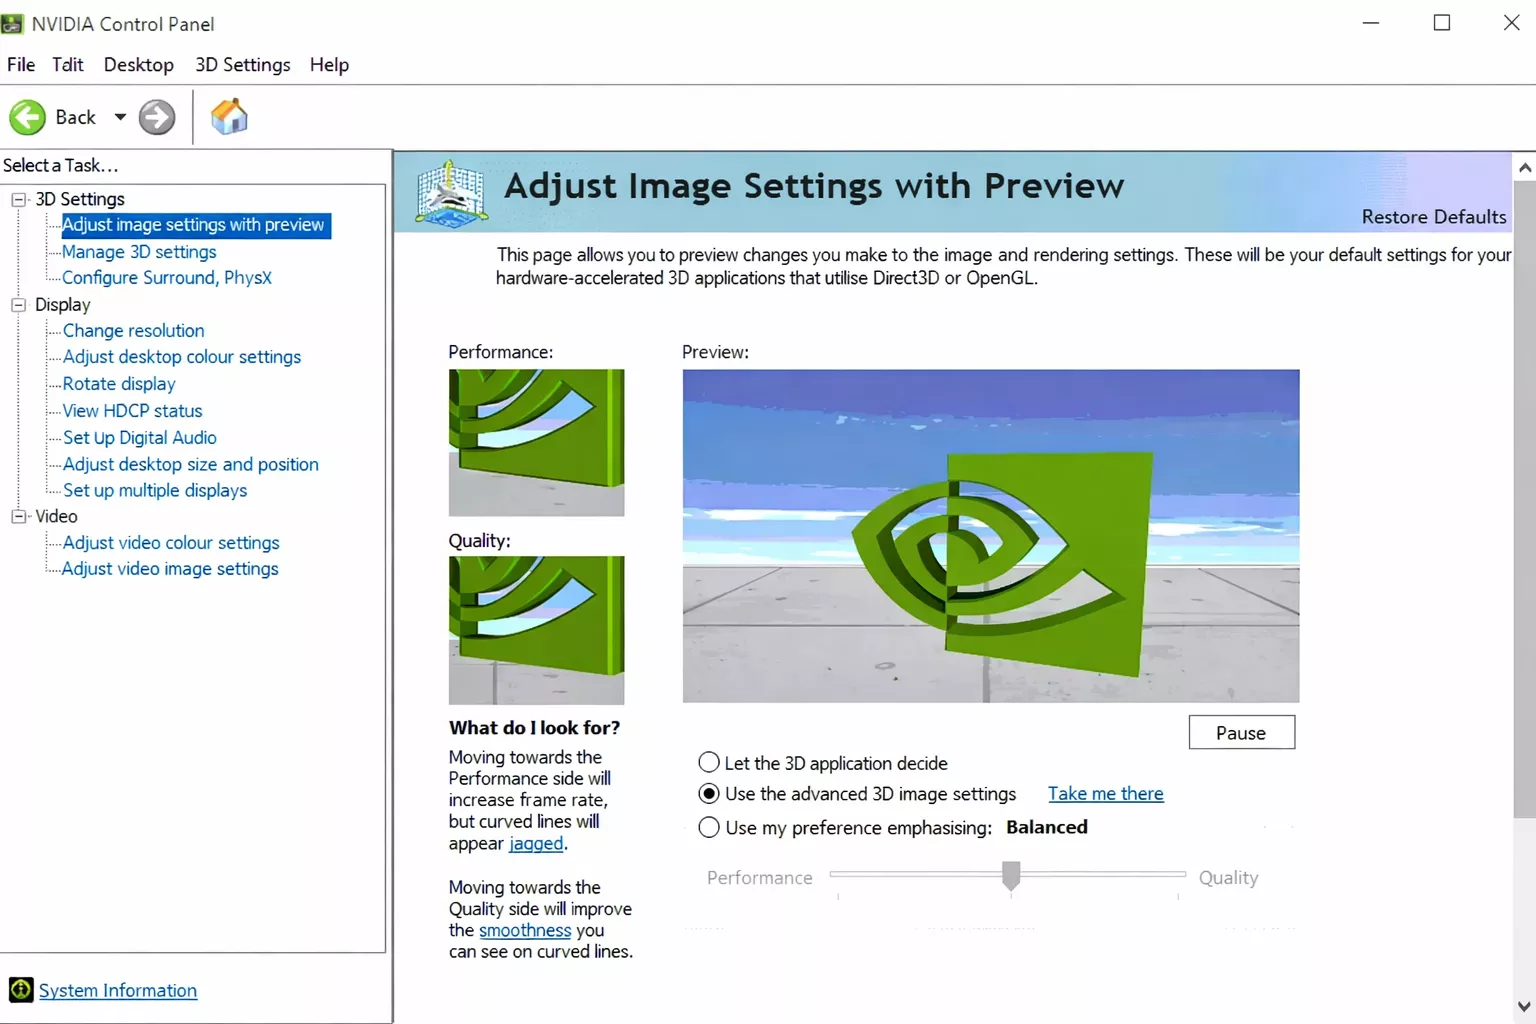Click the Pause preview button
This screenshot has height=1024, width=1536.
click(x=1242, y=732)
